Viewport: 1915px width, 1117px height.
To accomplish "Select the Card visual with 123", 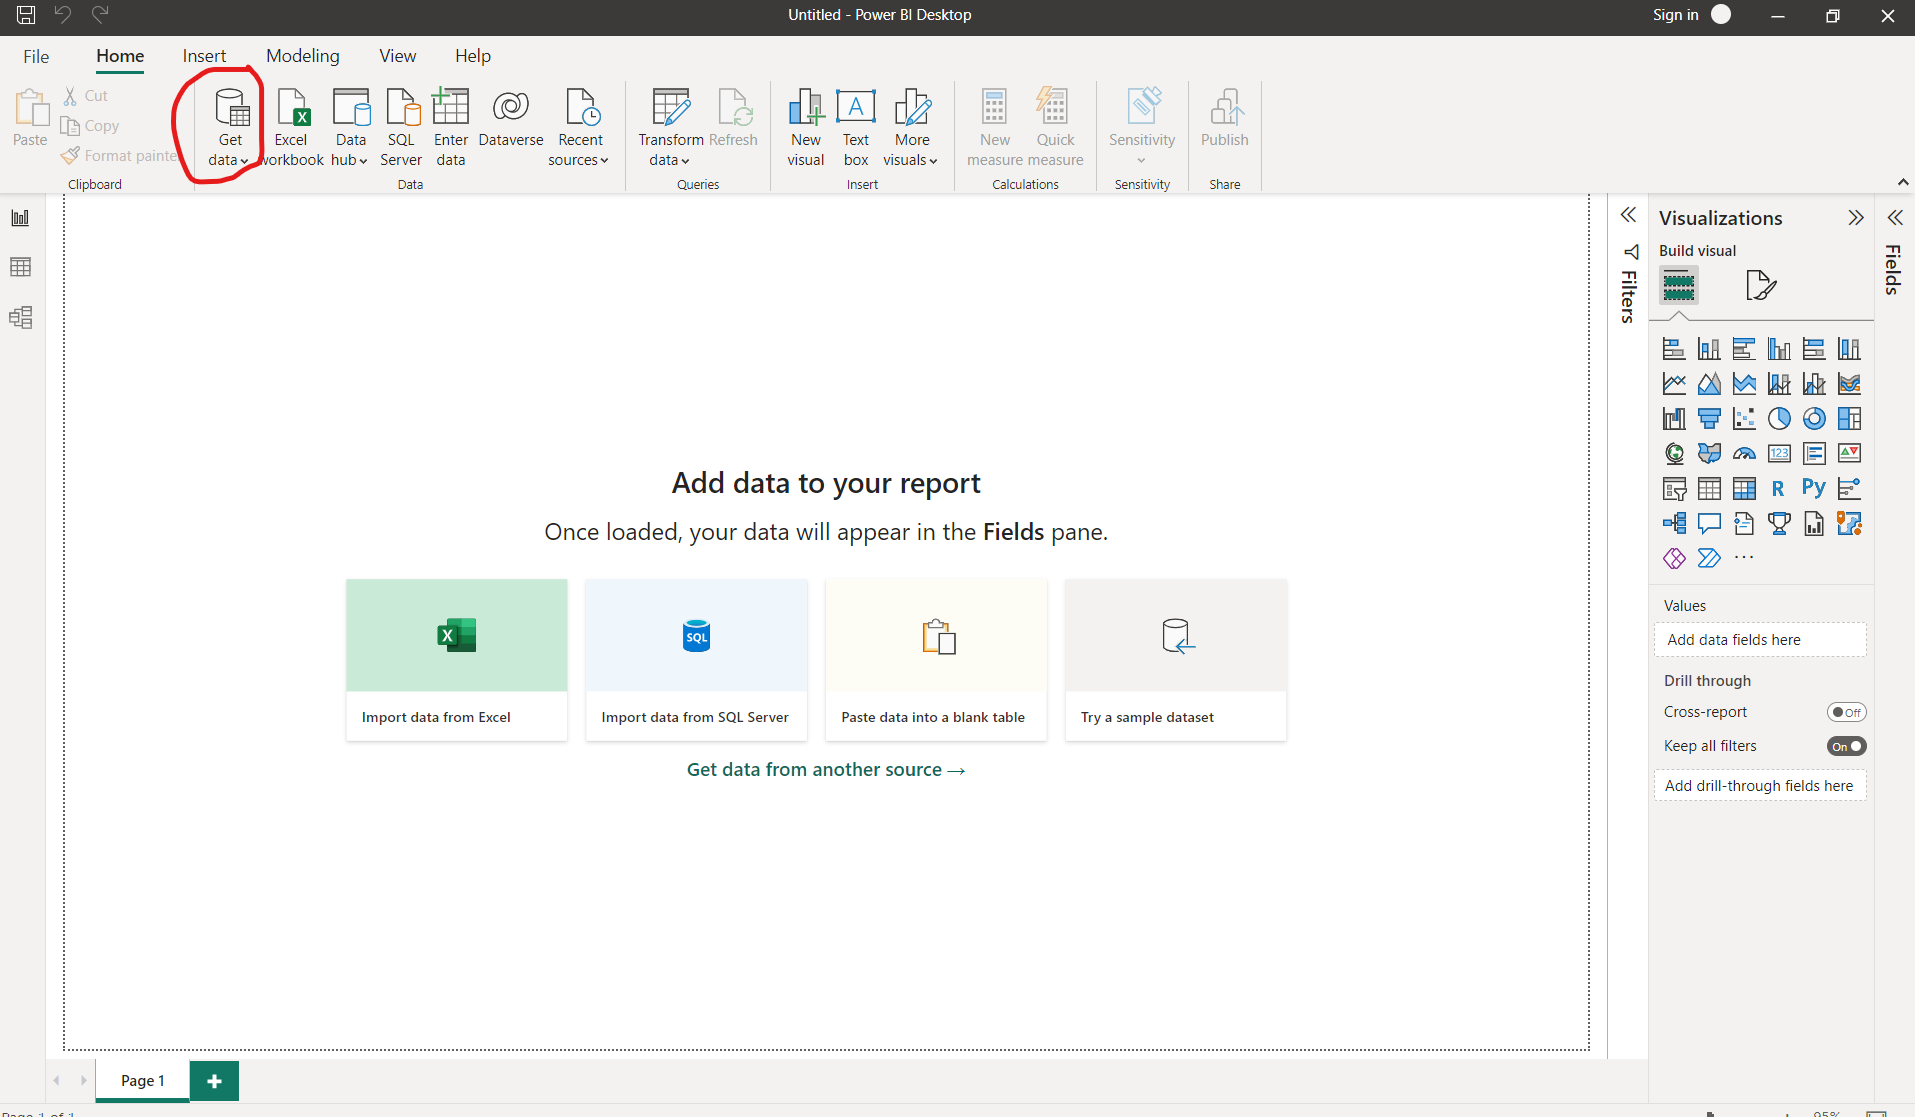I will pyautogui.click(x=1779, y=454).
